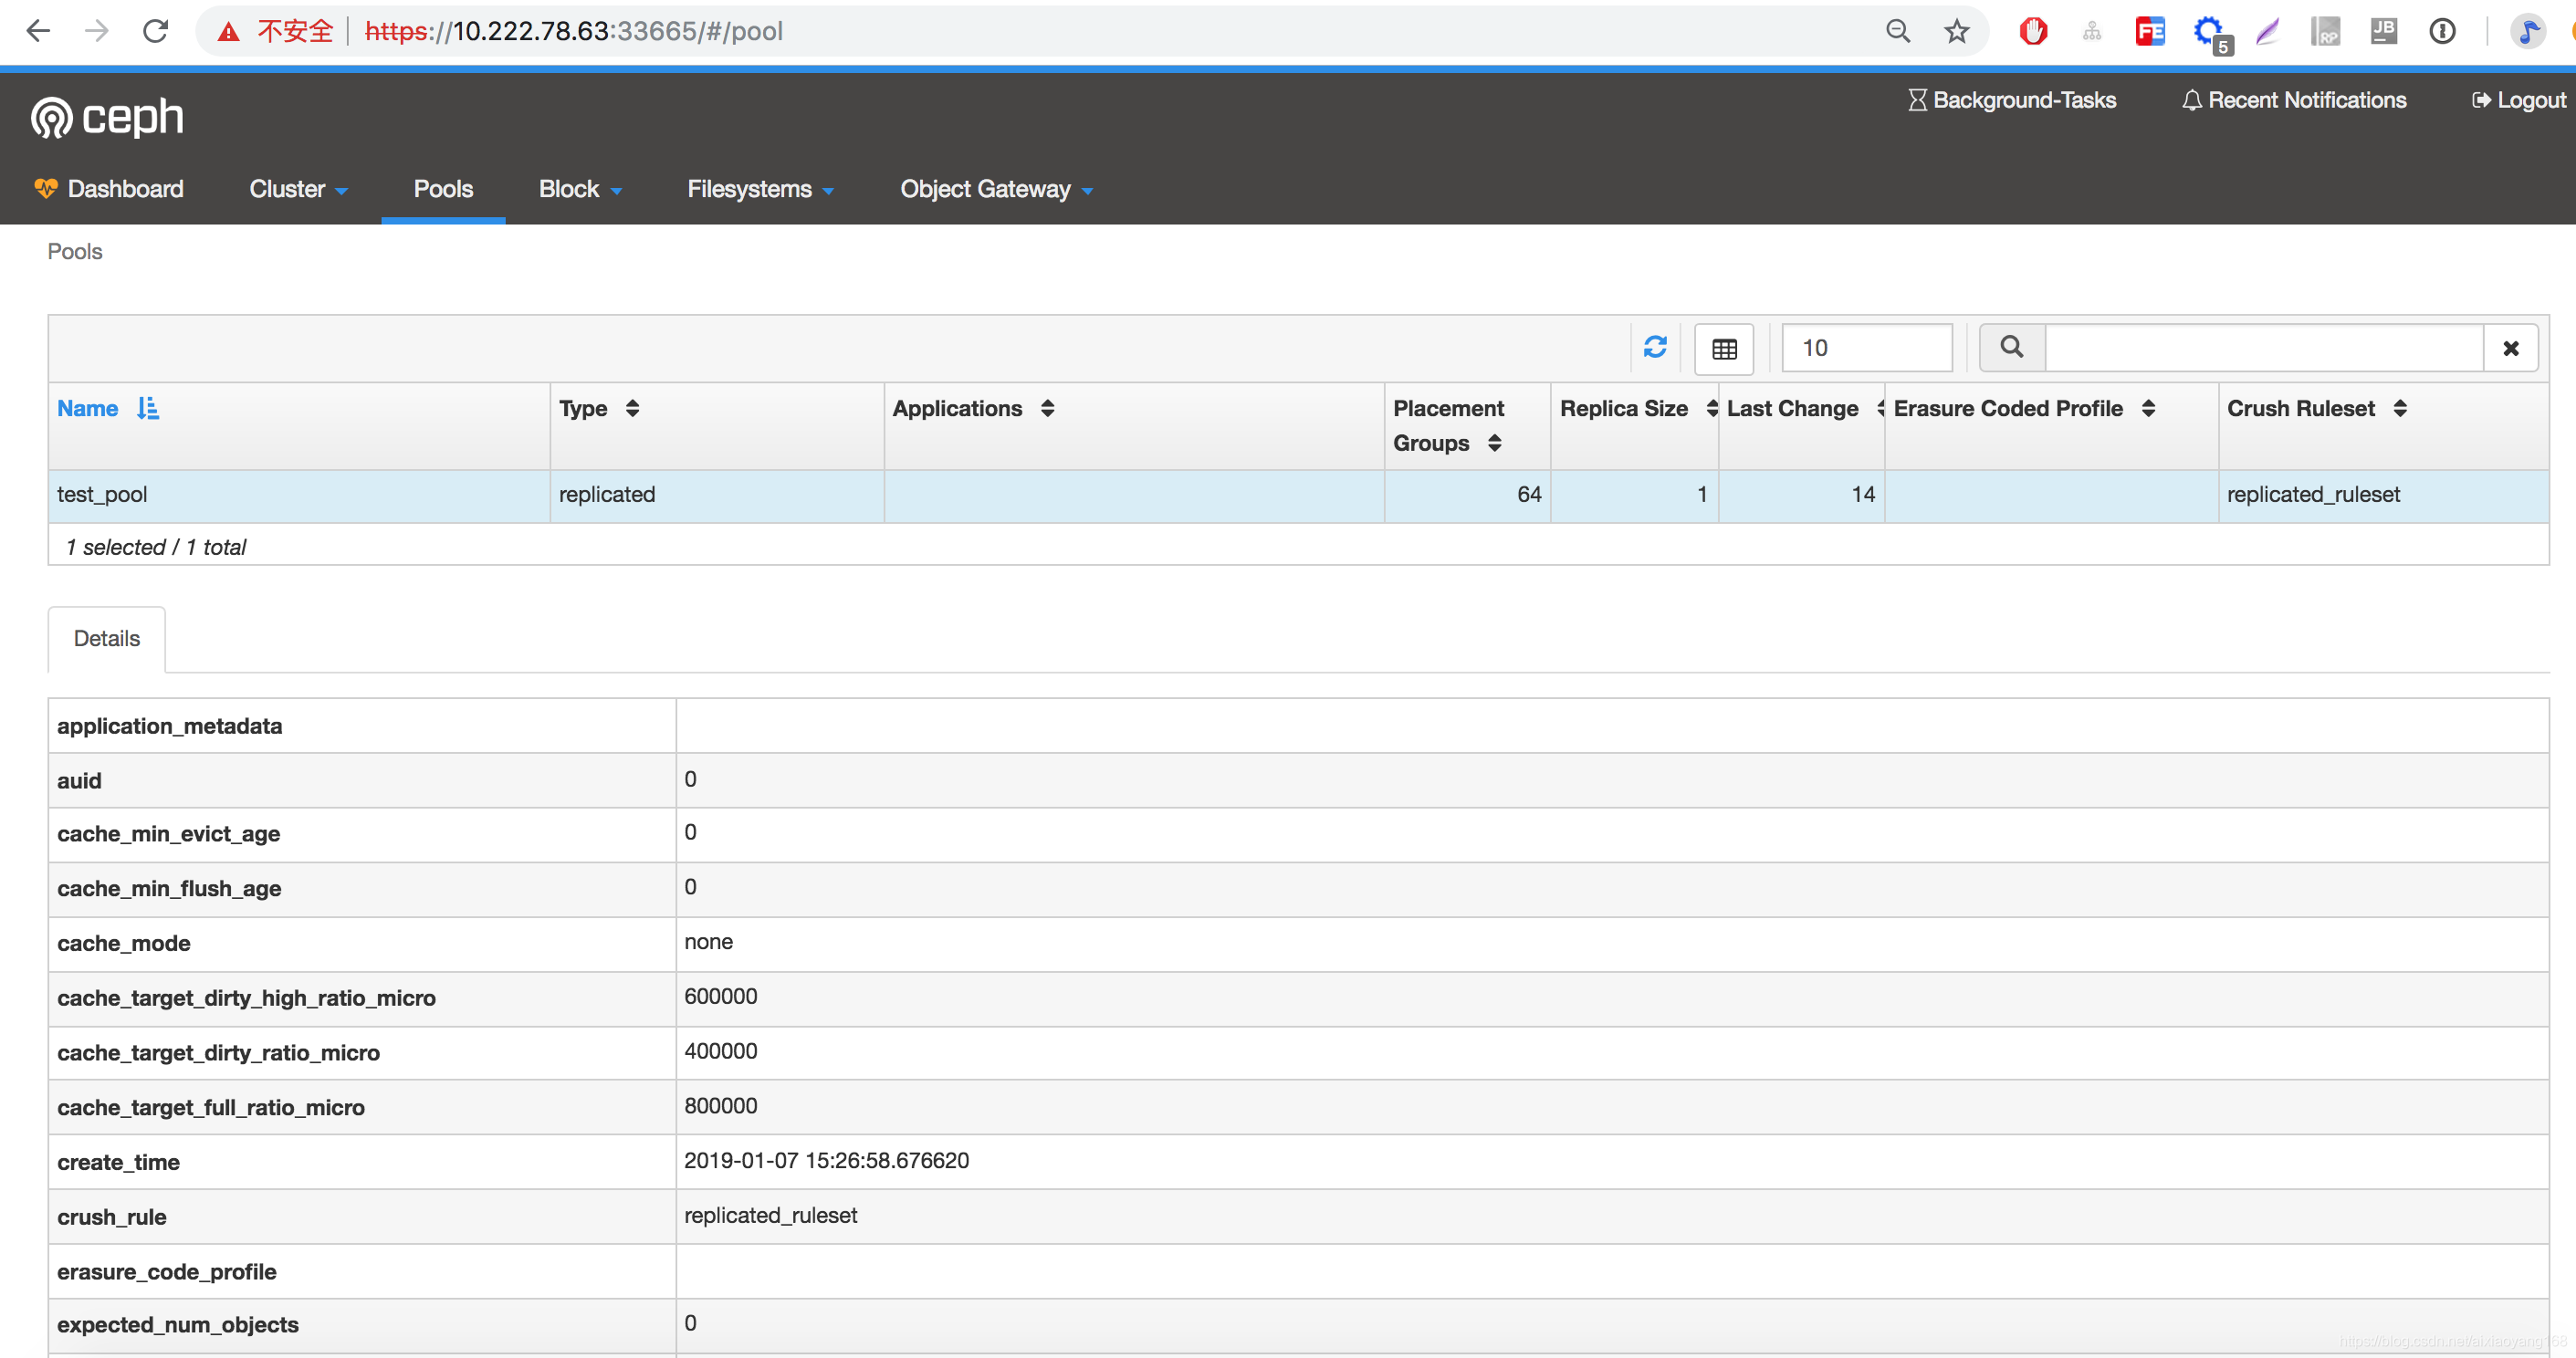Select the Pools menu item
The width and height of the screenshot is (2576, 1358).
[x=443, y=189]
